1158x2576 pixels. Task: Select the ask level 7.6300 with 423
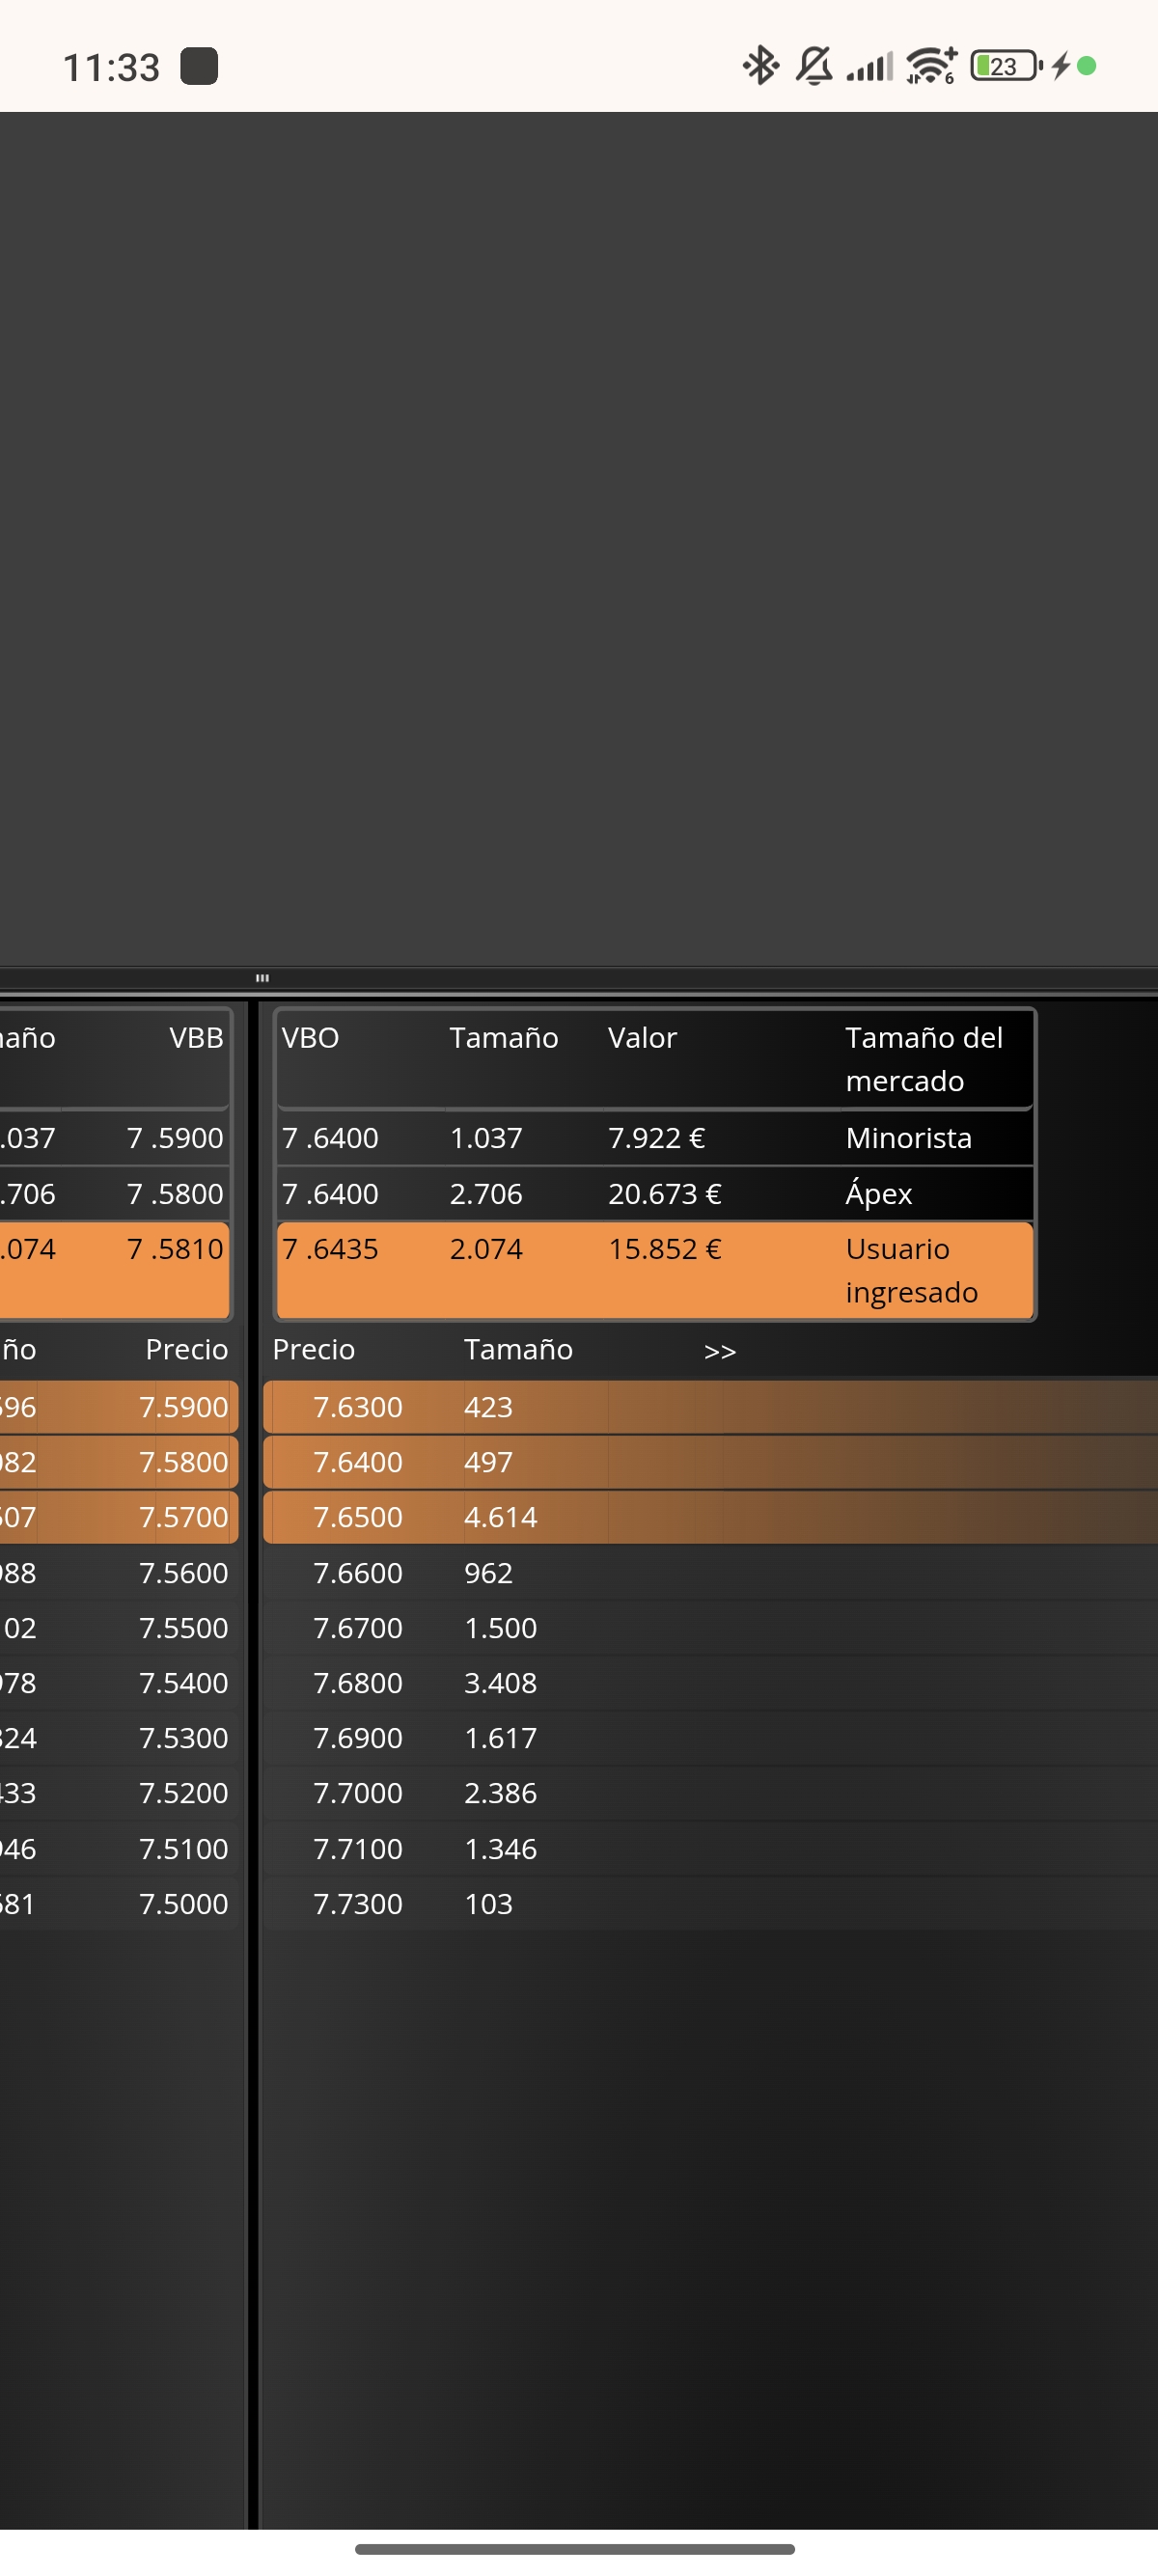pos(710,1407)
